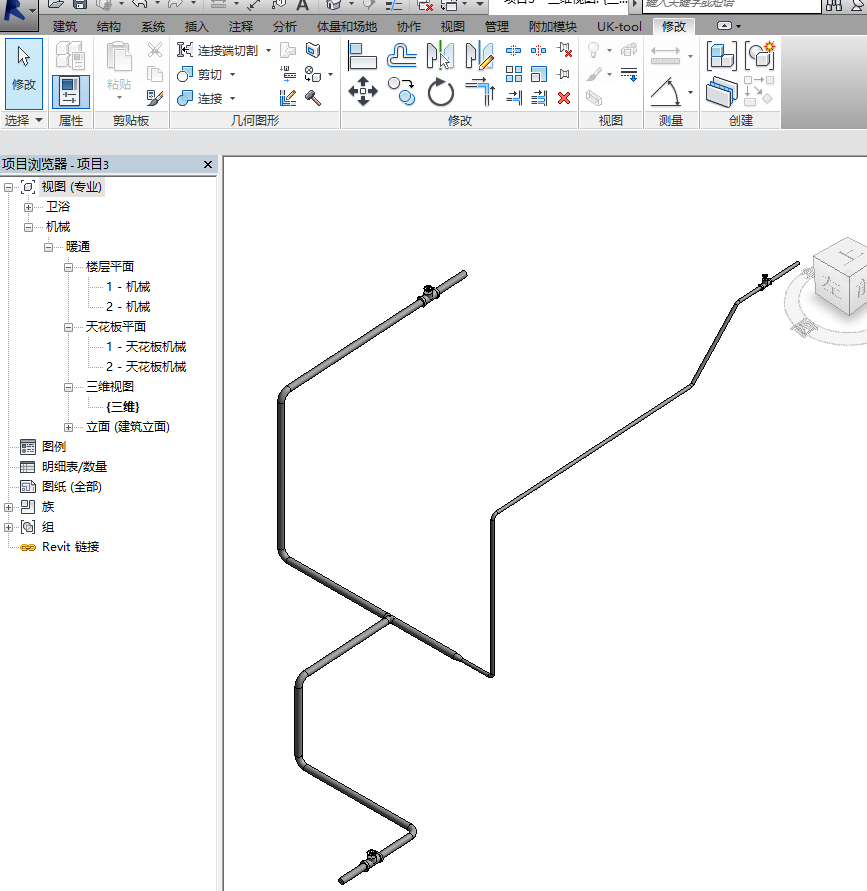The height and width of the screenshot is (891, 867).
Task: Click the Rotate tool icon
Action: click(x=441, y=93)
